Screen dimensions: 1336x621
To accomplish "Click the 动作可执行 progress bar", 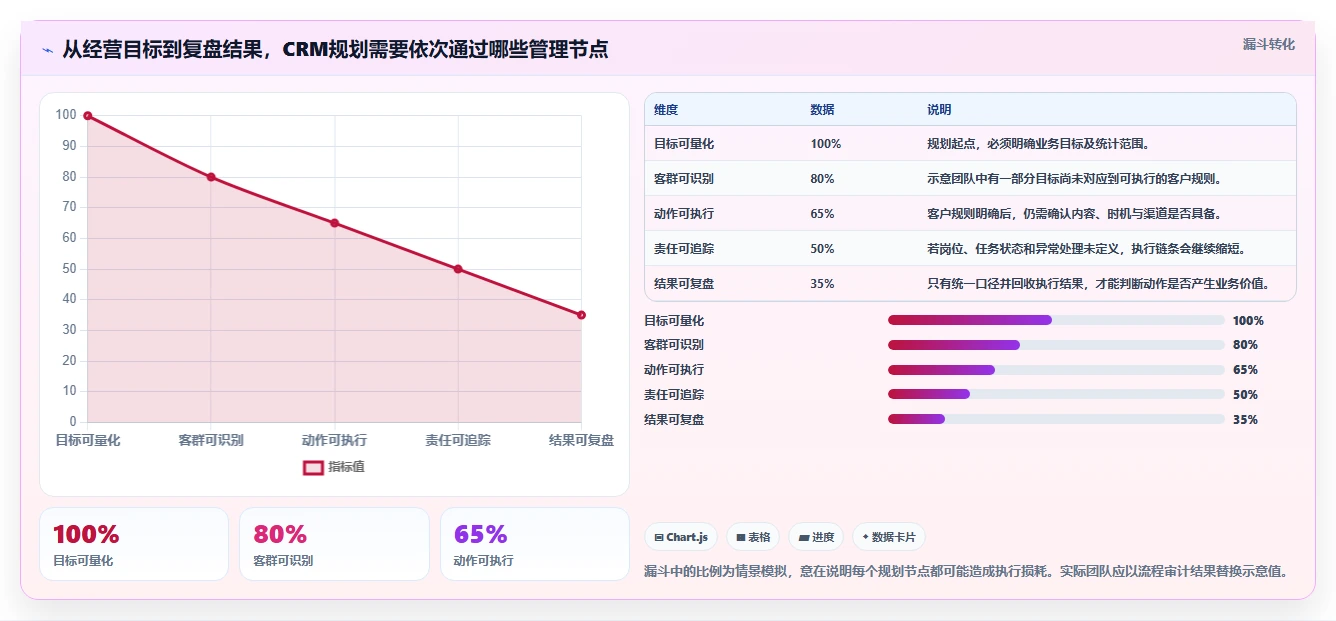I will click(x=1056, y=370).
